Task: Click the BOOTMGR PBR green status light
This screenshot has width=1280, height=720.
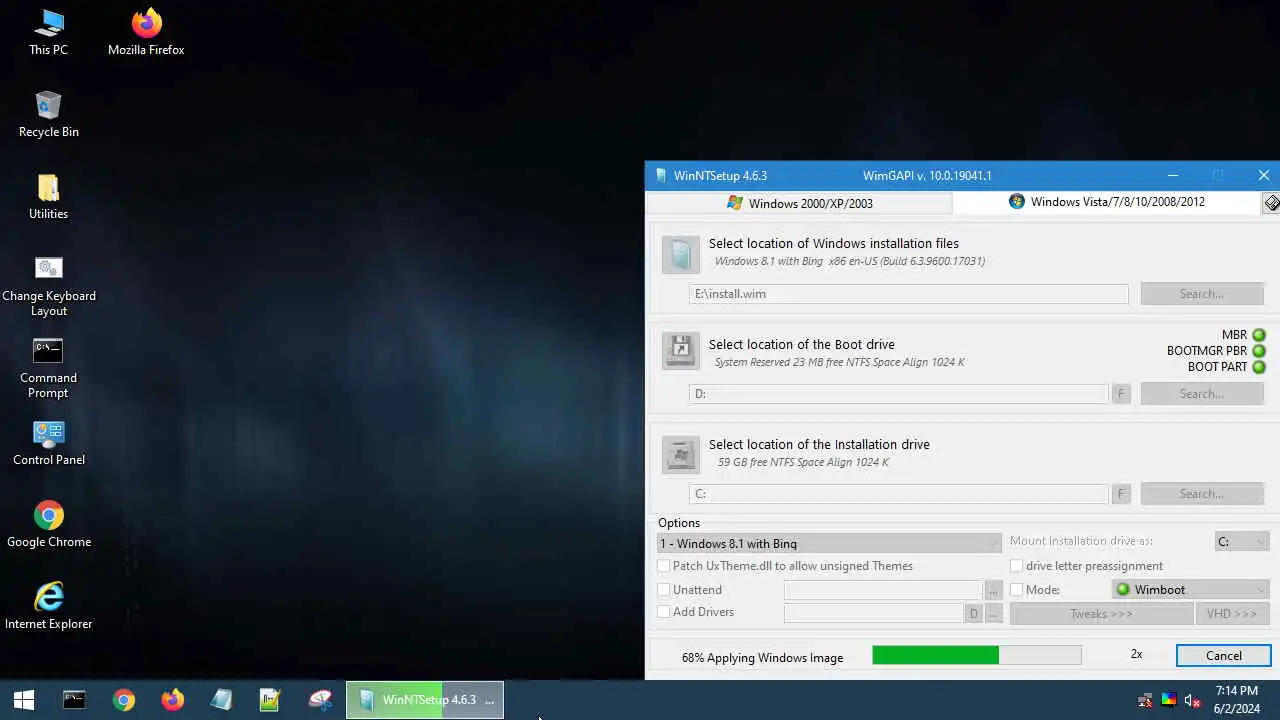Action: tap(1259, 351)
